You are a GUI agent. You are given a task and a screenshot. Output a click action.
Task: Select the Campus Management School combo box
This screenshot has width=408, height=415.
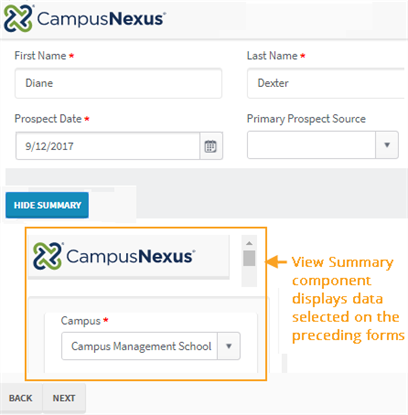coord(151,346)
